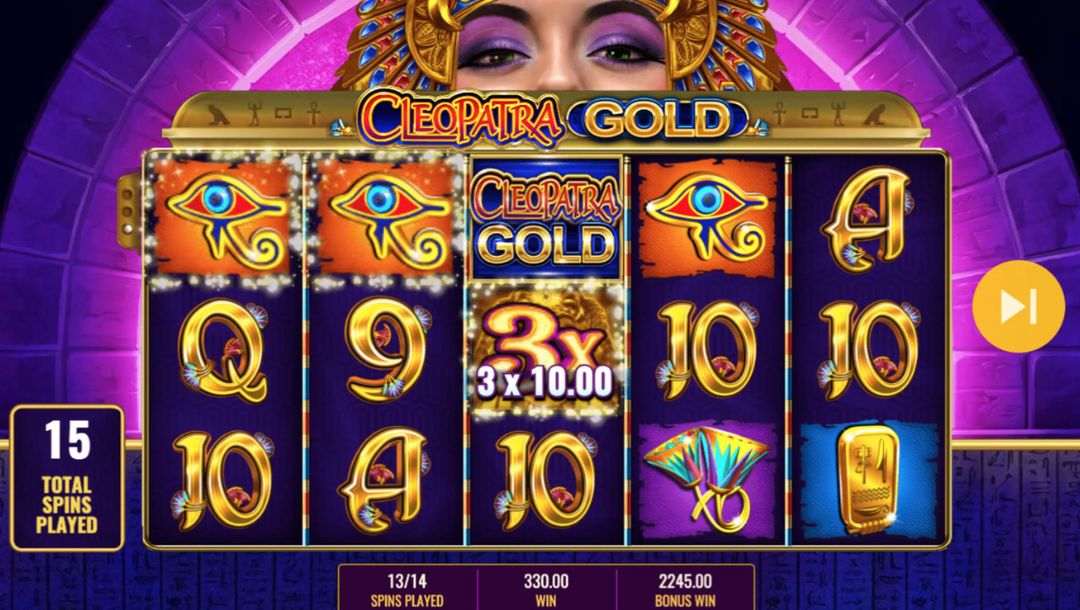Click the orange skip-forward button
Screen dimensions: 1080x610
click(x=1018, y=306)
